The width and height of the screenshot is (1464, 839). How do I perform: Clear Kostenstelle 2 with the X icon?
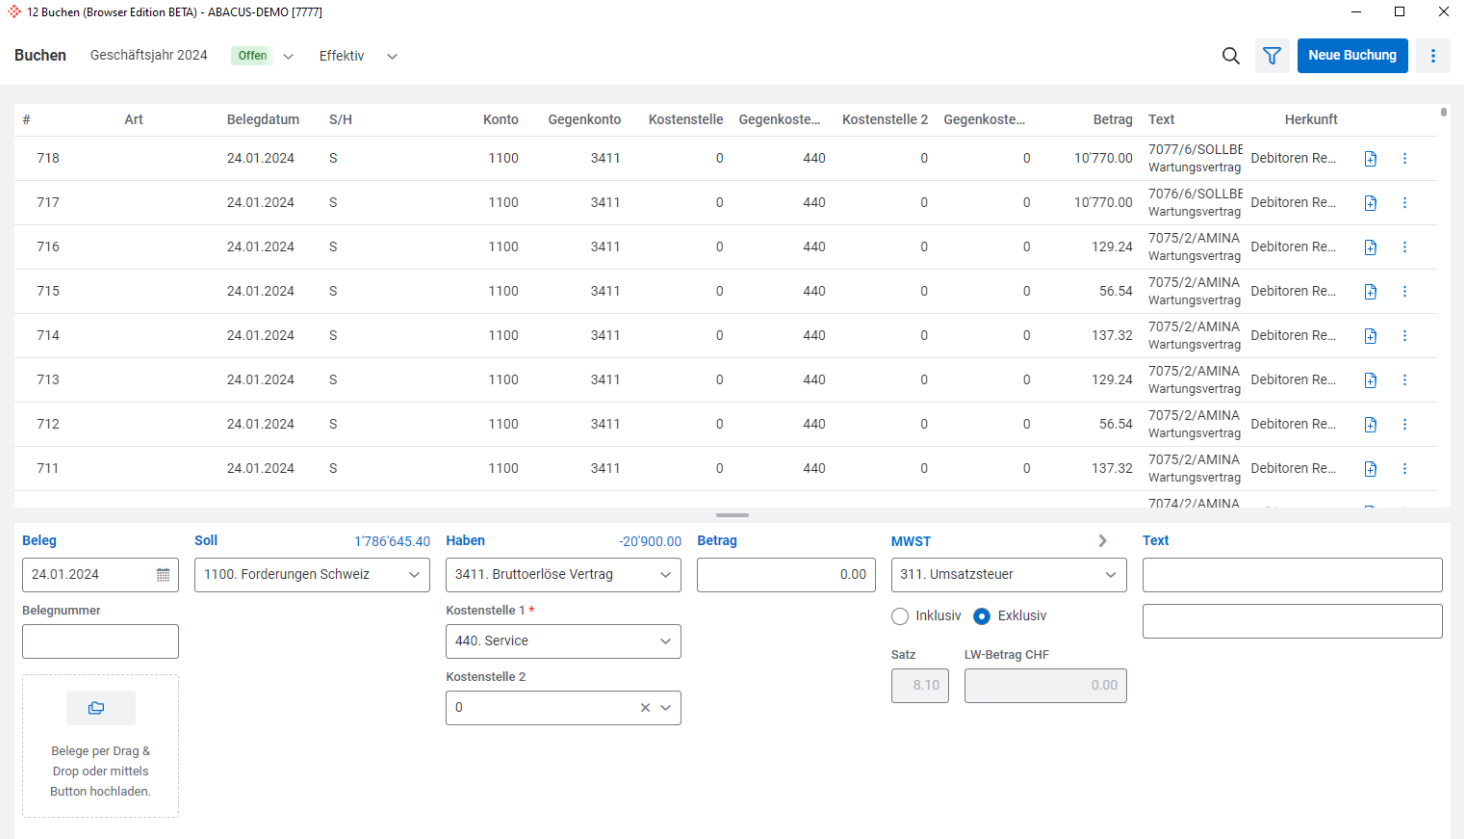coord(645,708)
